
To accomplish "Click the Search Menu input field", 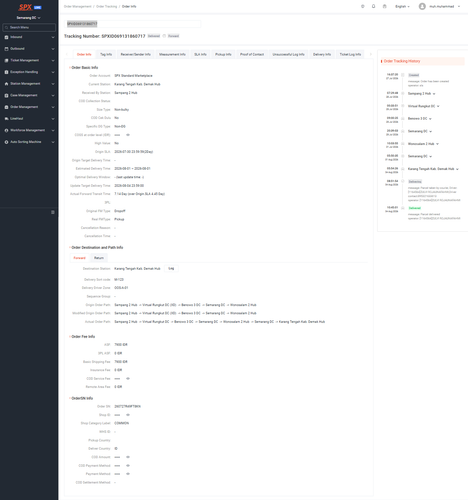I will point(29,28).
